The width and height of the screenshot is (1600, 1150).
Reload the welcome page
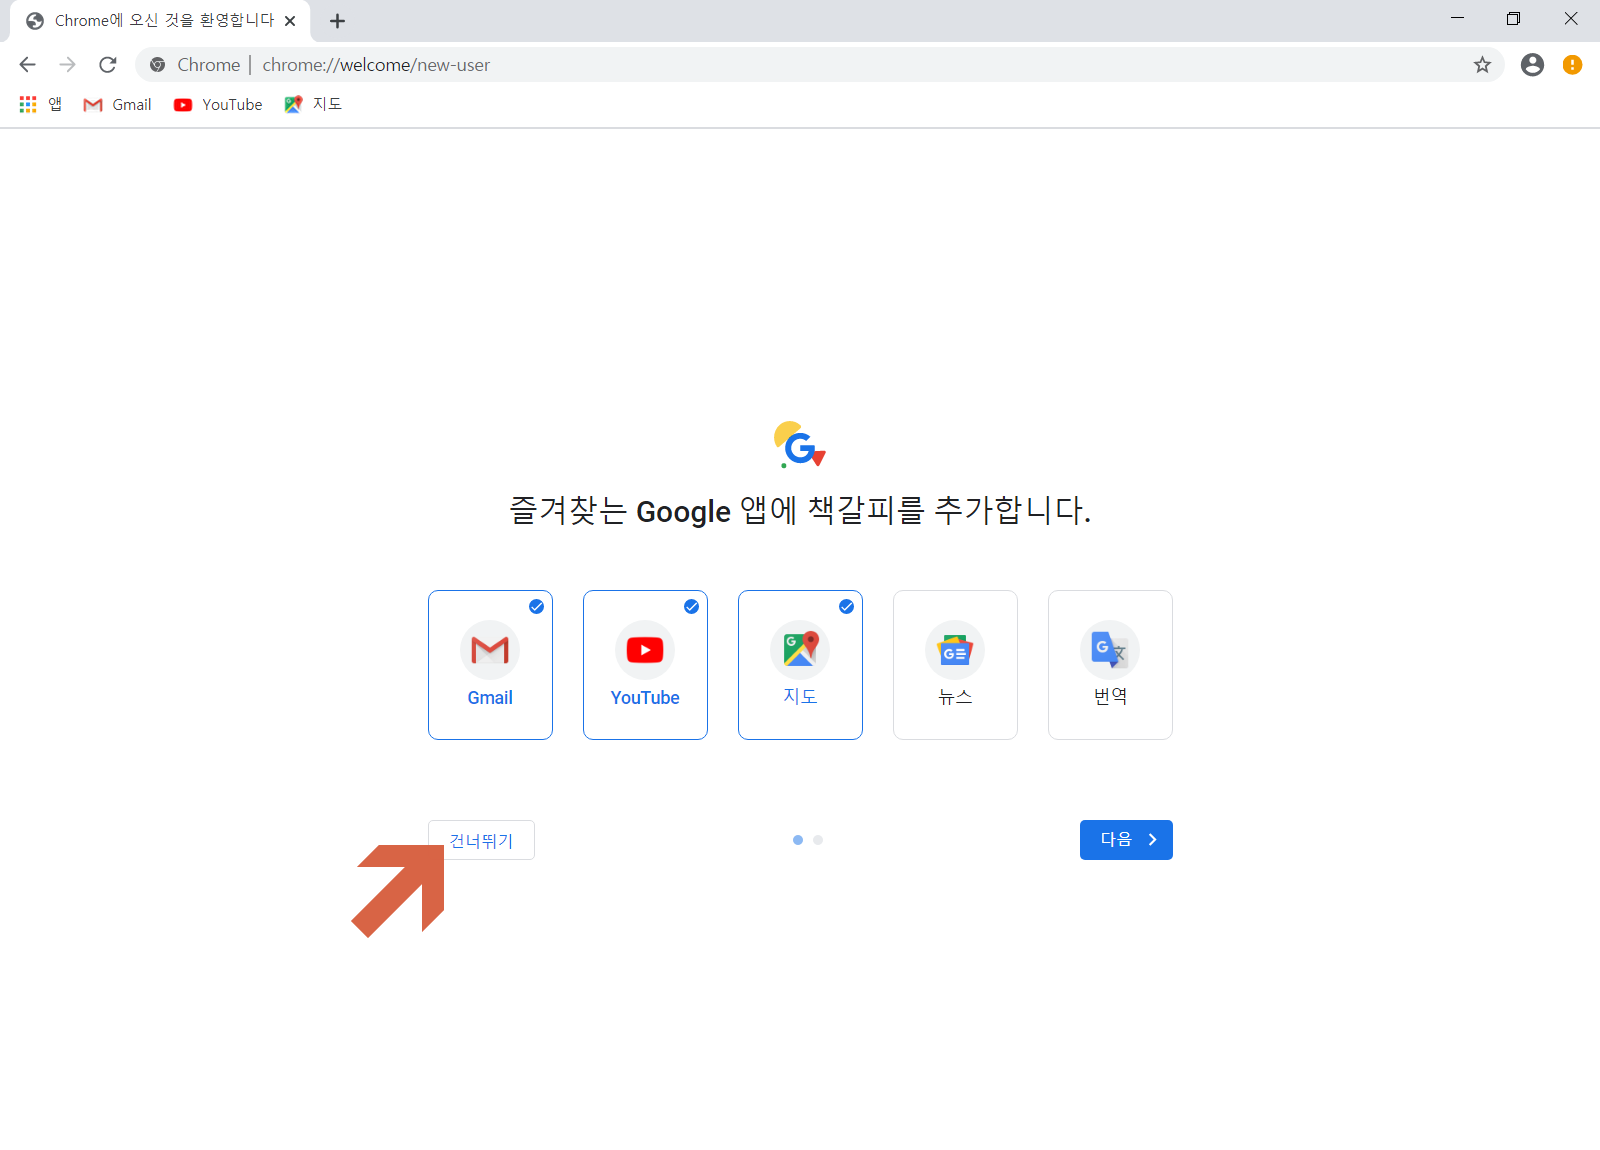coord(108,65)
